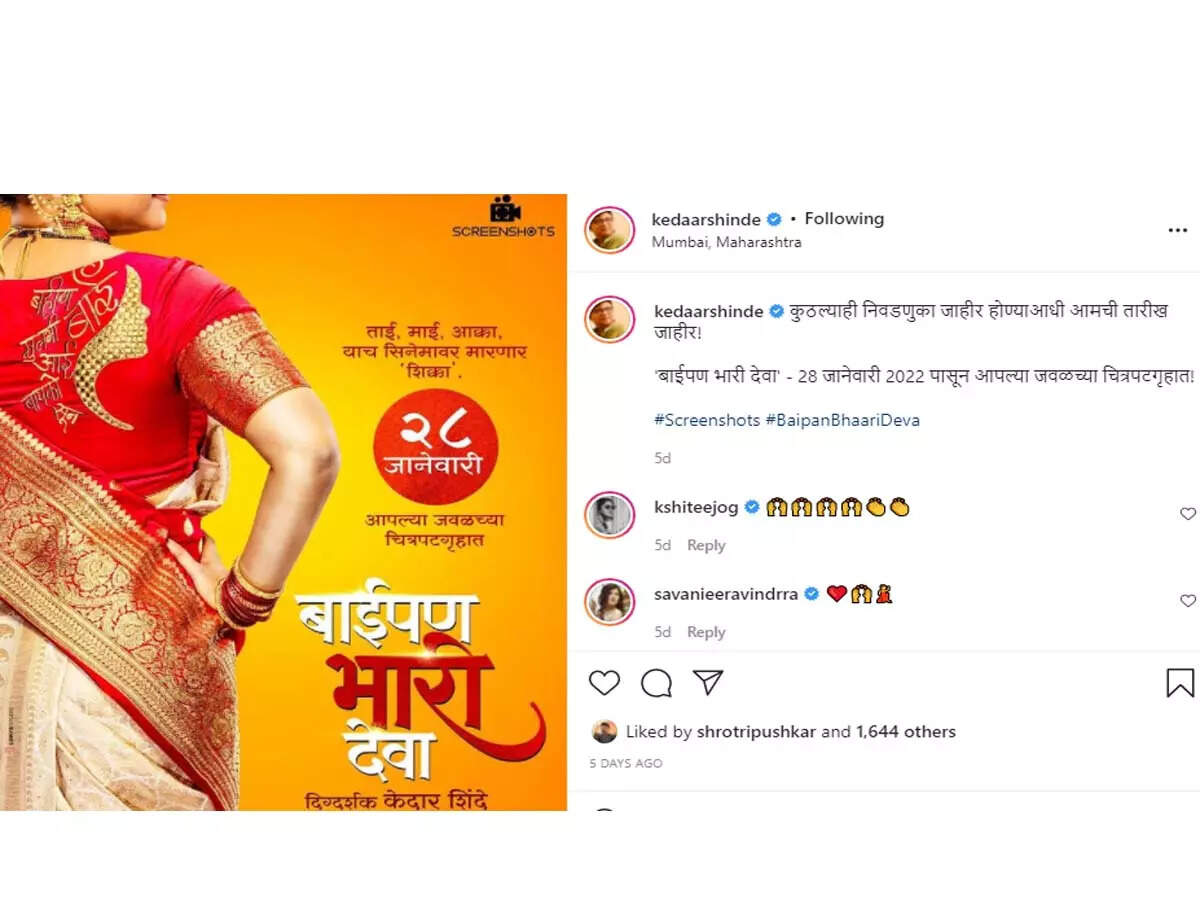The height and width of the screenshot is (900, 1200).
Task: Click the movie poster image
Action: click(x=283, y=502)
